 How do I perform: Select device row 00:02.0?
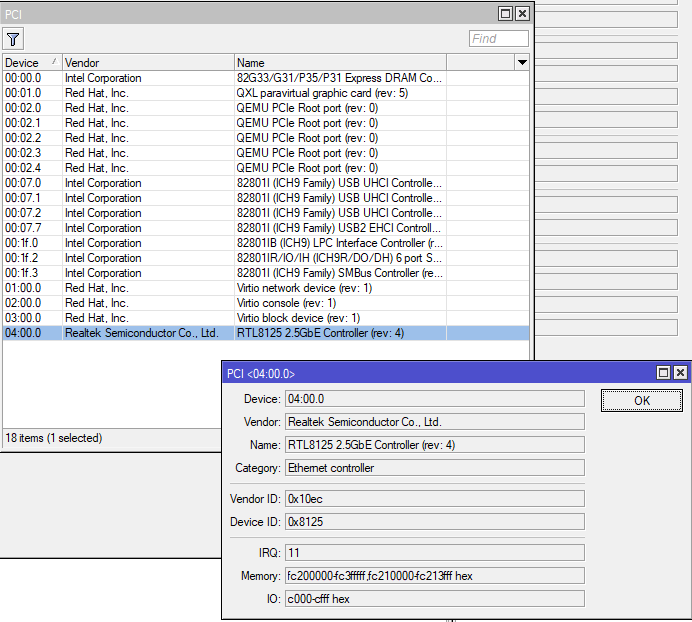click(x=266, y=108)
